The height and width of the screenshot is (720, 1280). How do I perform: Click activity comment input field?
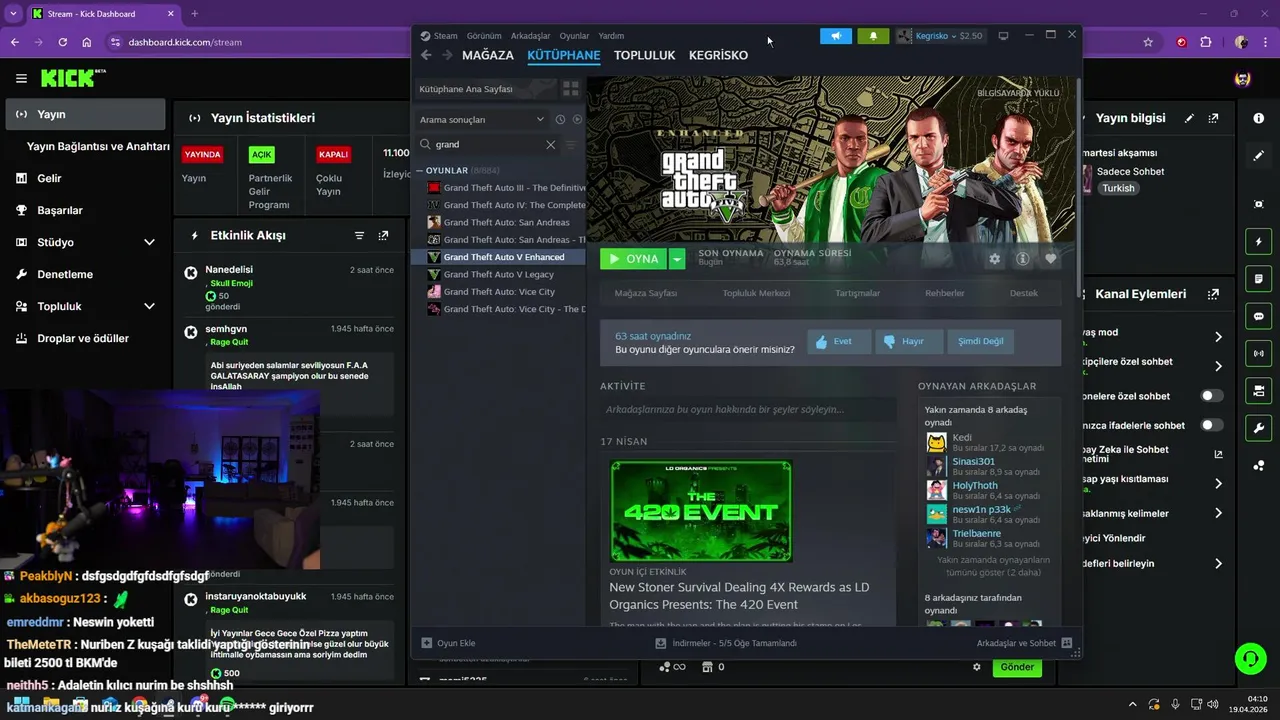(747, 409)
